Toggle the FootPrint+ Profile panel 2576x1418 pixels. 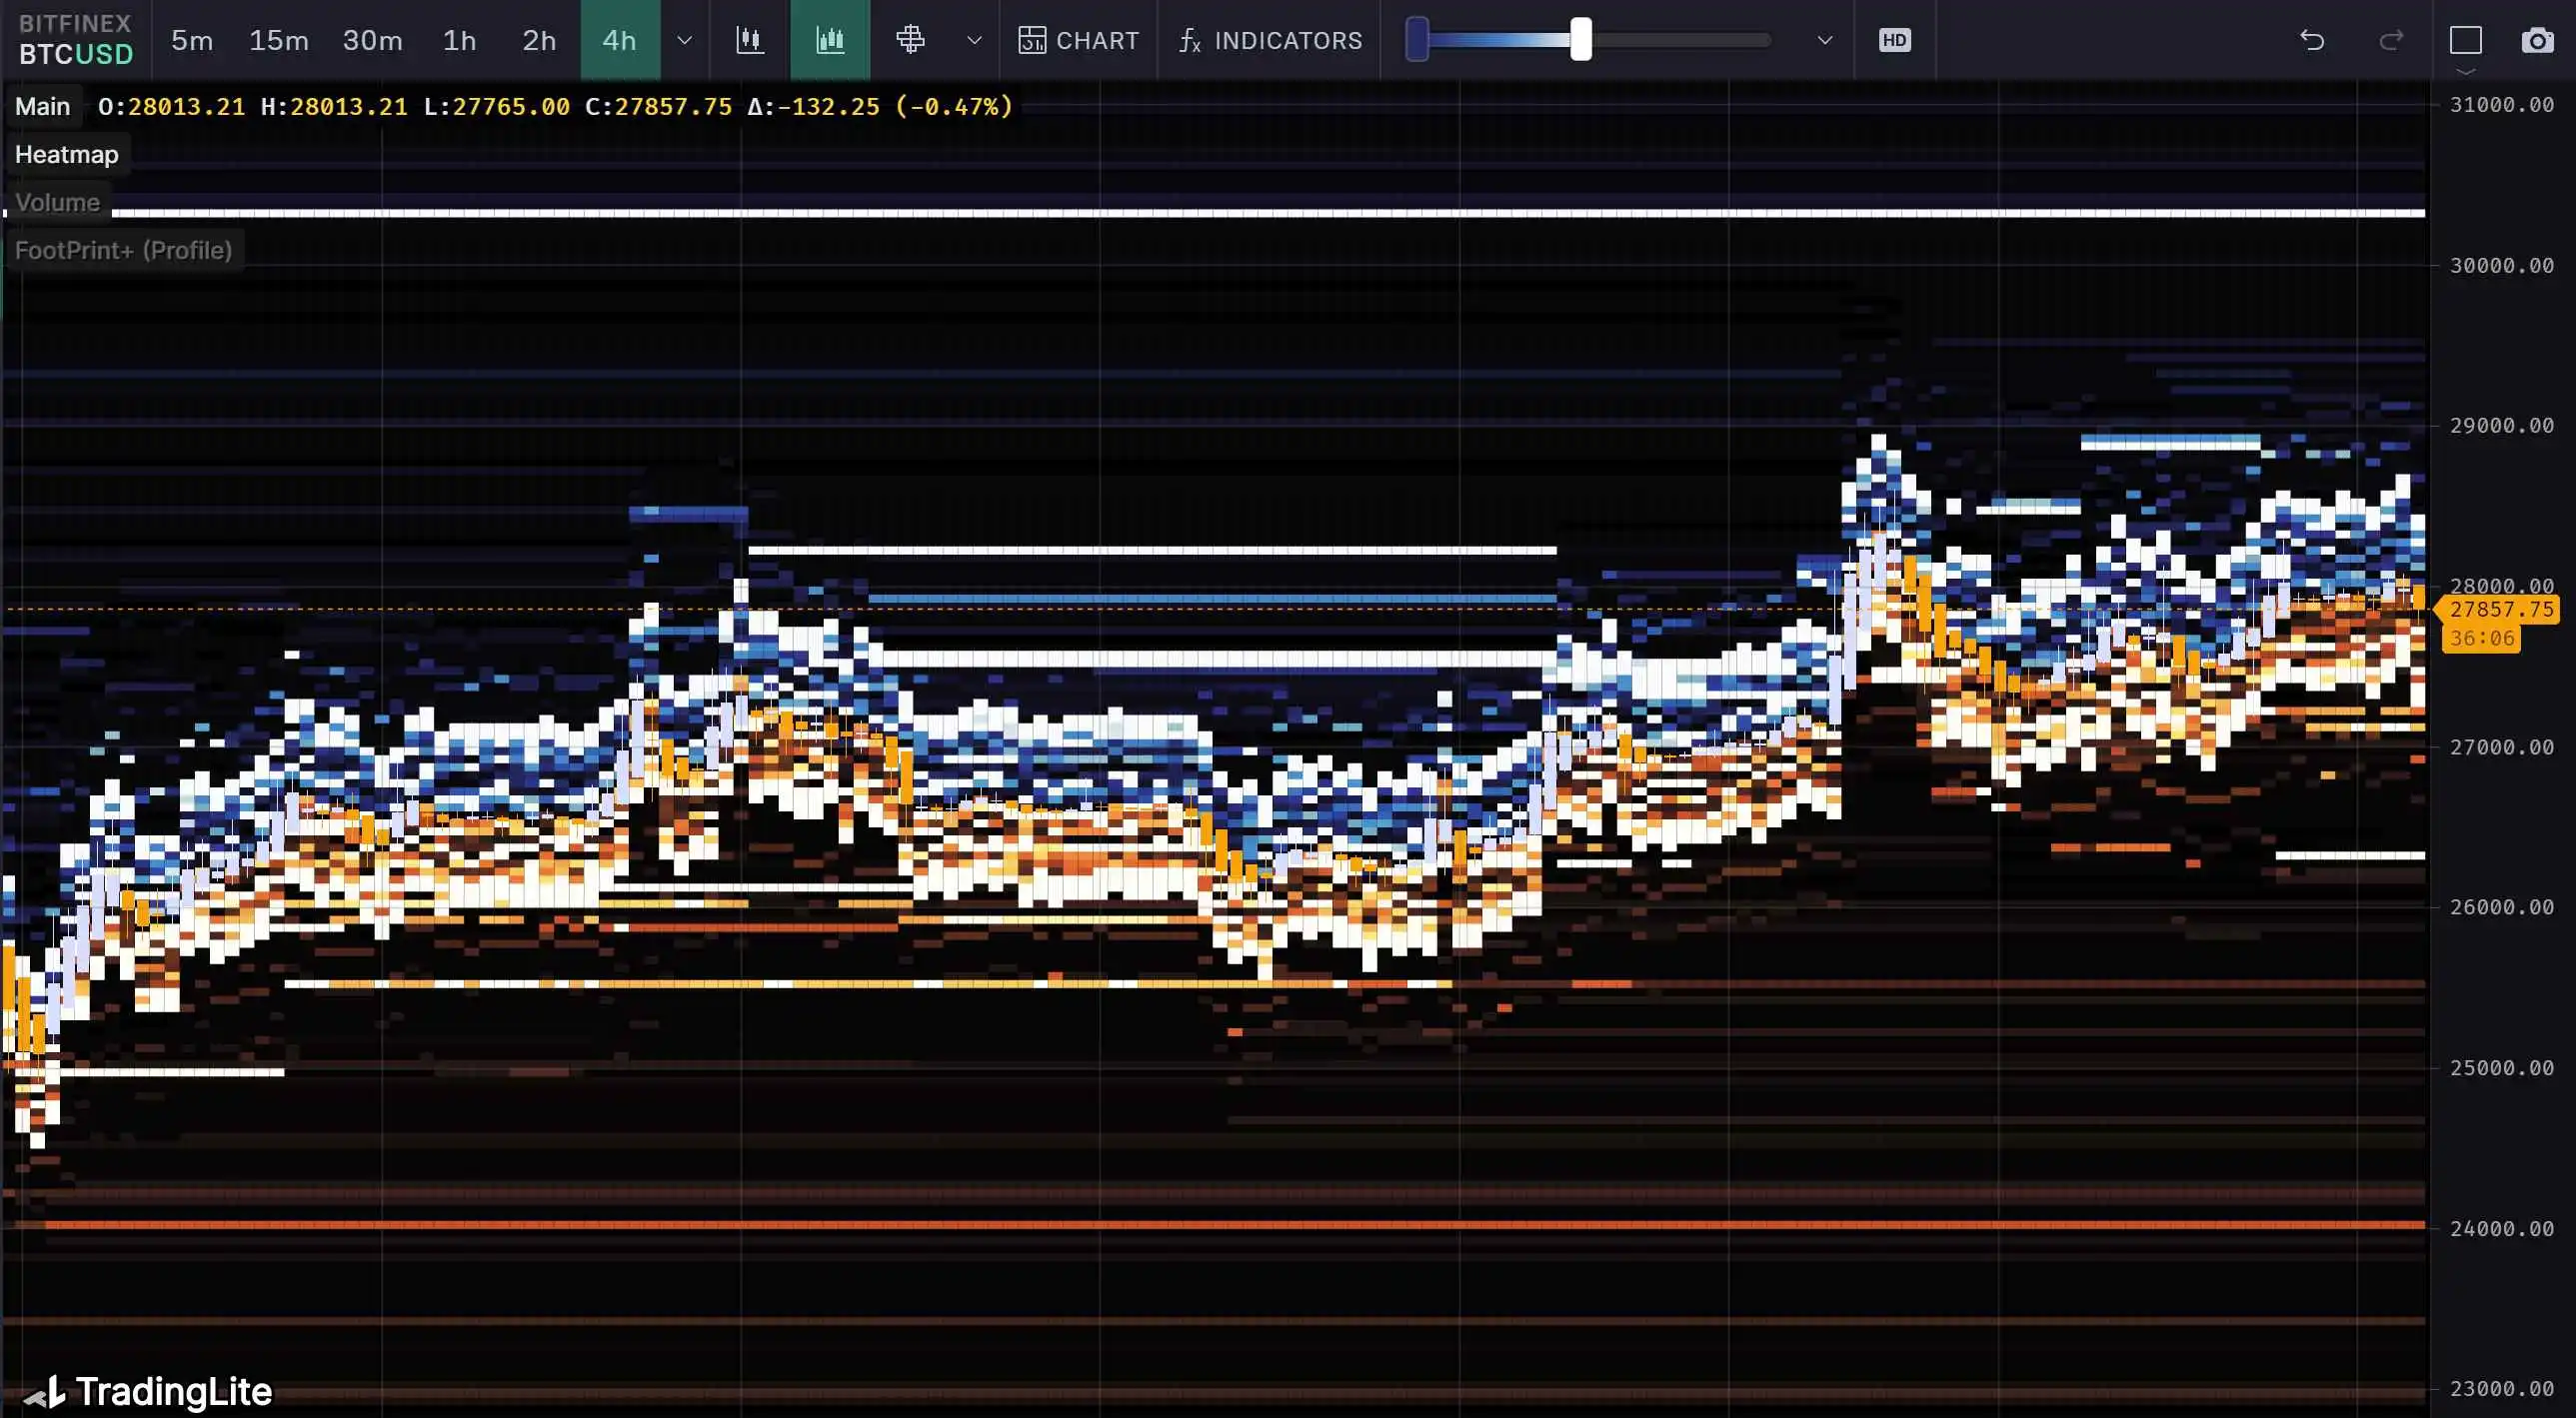pyautogui.click(x=122, y=248)
